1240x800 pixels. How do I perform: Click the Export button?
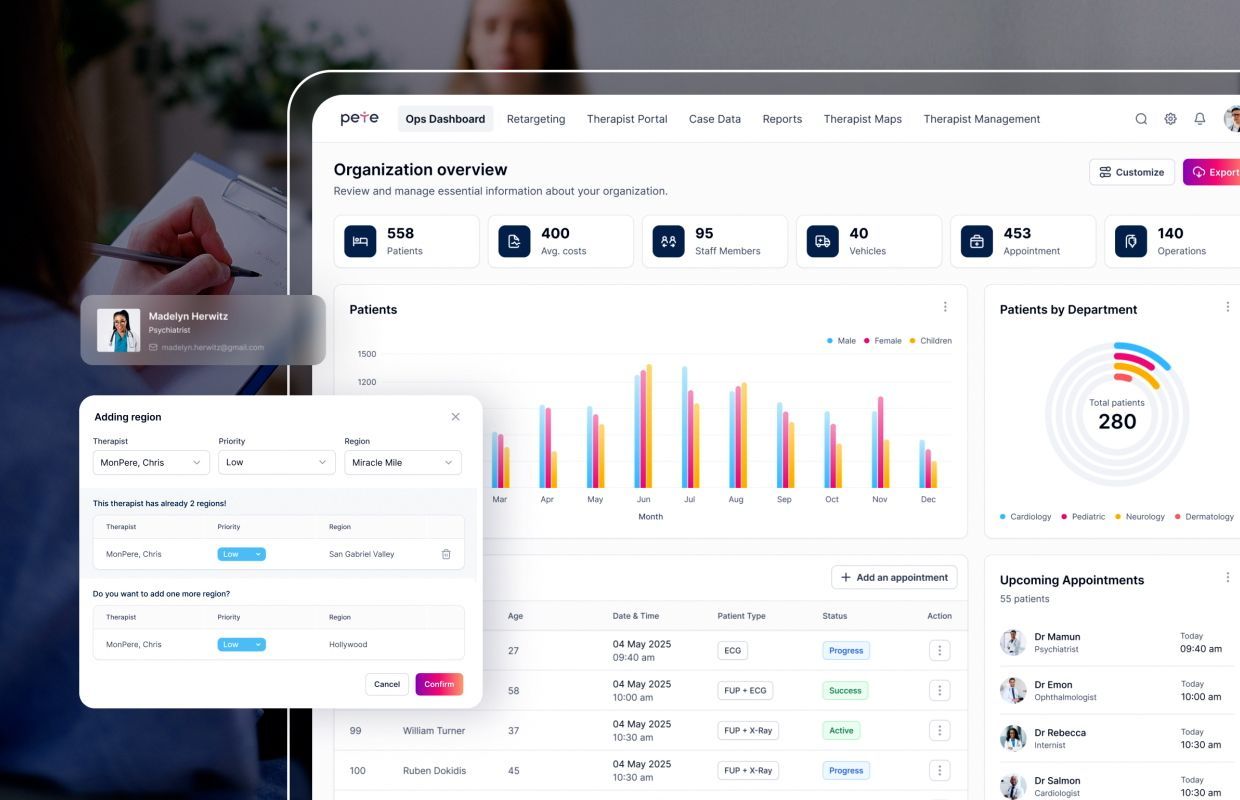(x=1212, y=172)
